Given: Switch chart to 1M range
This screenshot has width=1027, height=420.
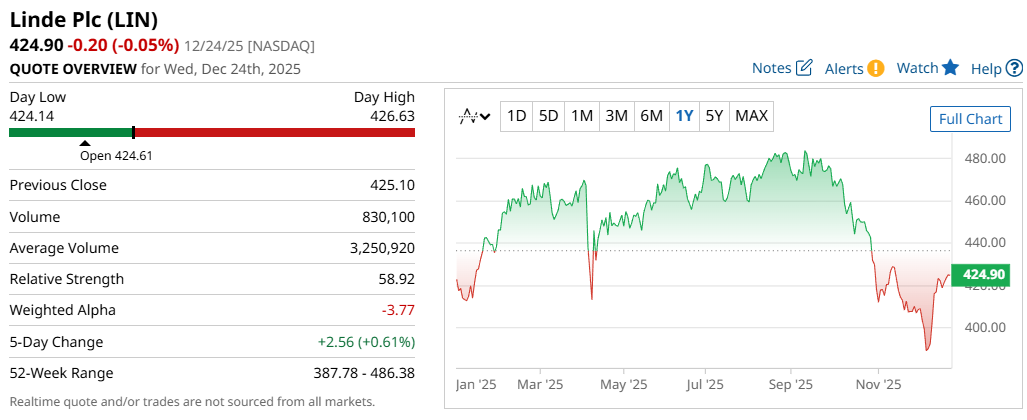Looking at the screenshot, I should coord(582,116).
